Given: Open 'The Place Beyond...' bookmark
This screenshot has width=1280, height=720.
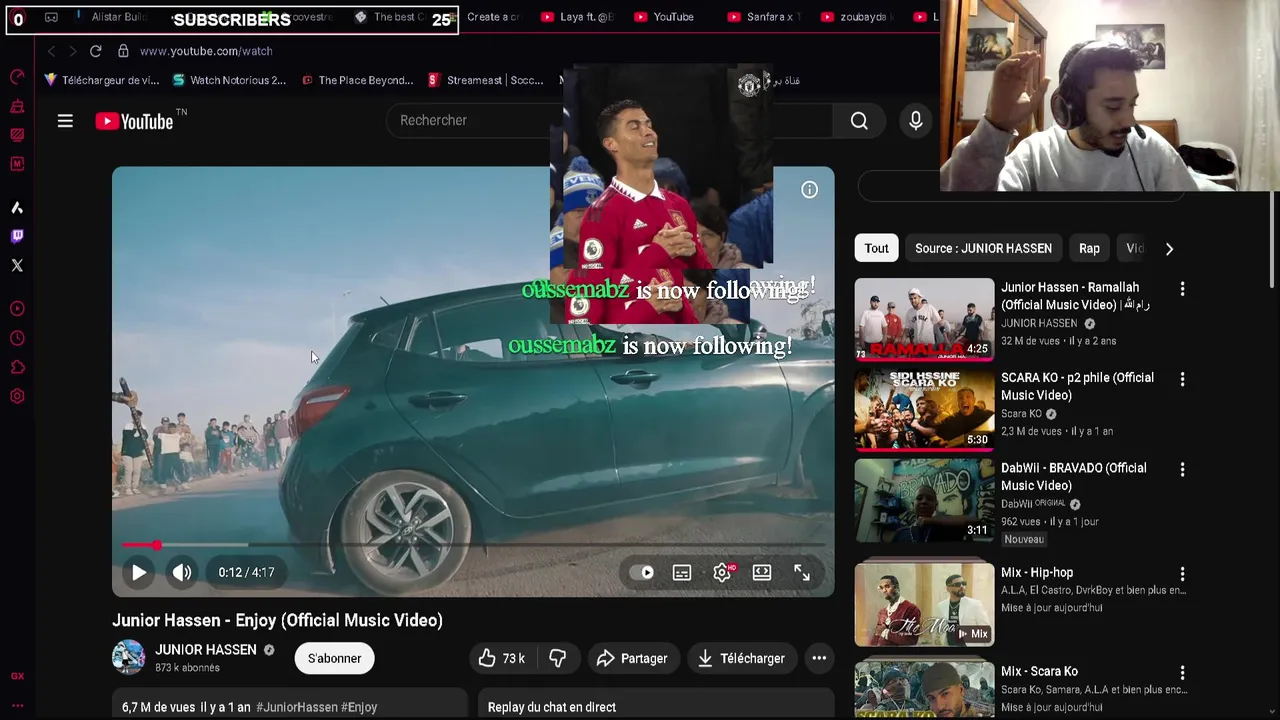Looking at the screenshot, I should coord(357,80).
